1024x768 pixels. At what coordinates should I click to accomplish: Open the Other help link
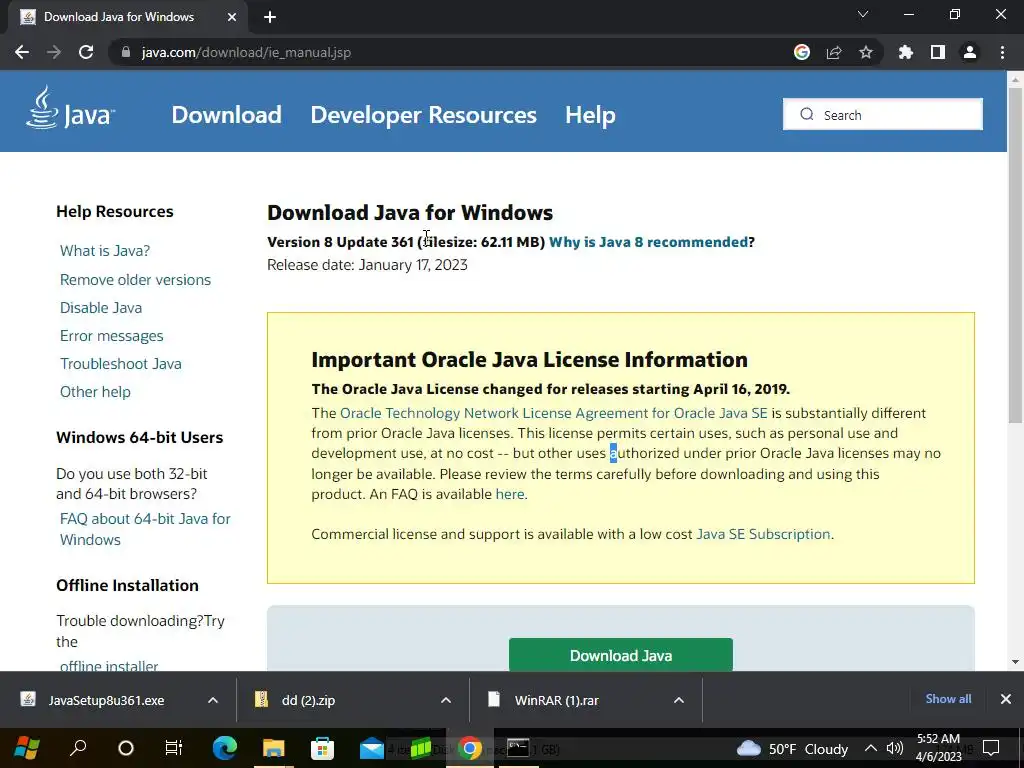point(95,392)
